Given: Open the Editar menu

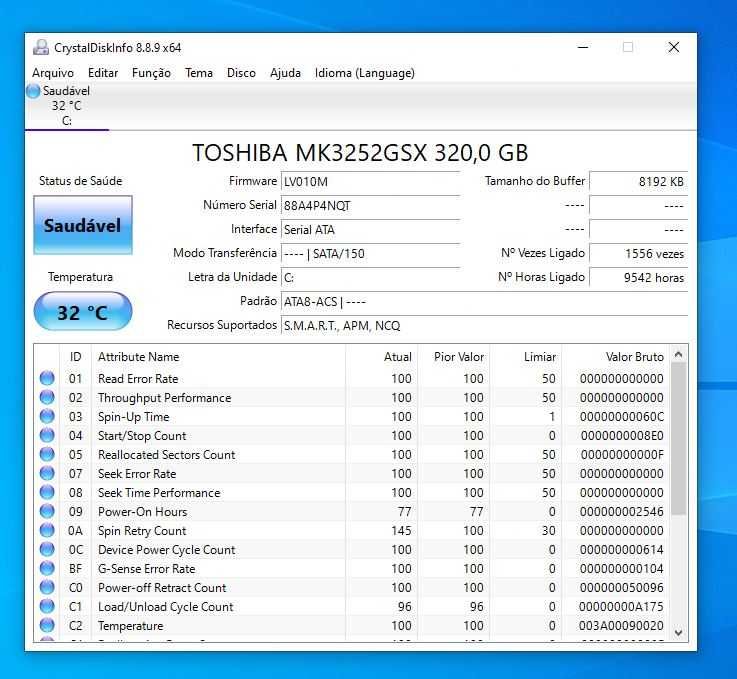Looking at the screenshot, I should 103,73.
